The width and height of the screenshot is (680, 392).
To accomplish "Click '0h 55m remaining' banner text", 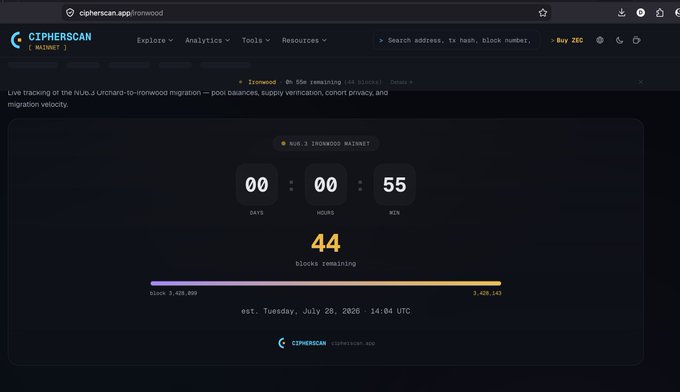I will [x=313, y=82].
